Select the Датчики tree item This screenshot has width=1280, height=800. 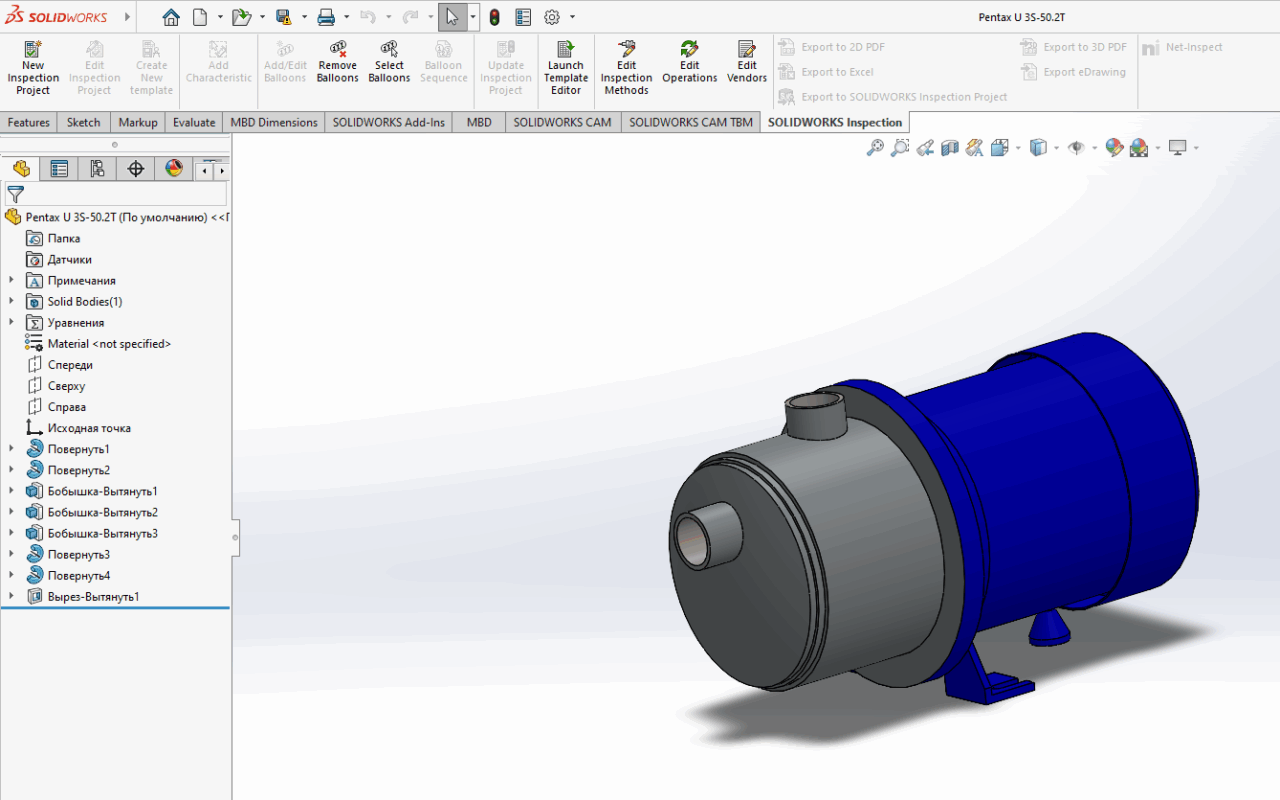click(70, 259)
